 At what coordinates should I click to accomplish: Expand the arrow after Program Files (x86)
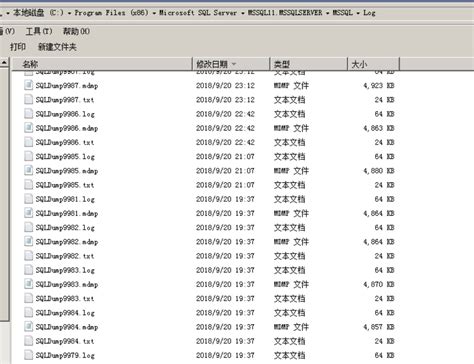coord(154,13)
